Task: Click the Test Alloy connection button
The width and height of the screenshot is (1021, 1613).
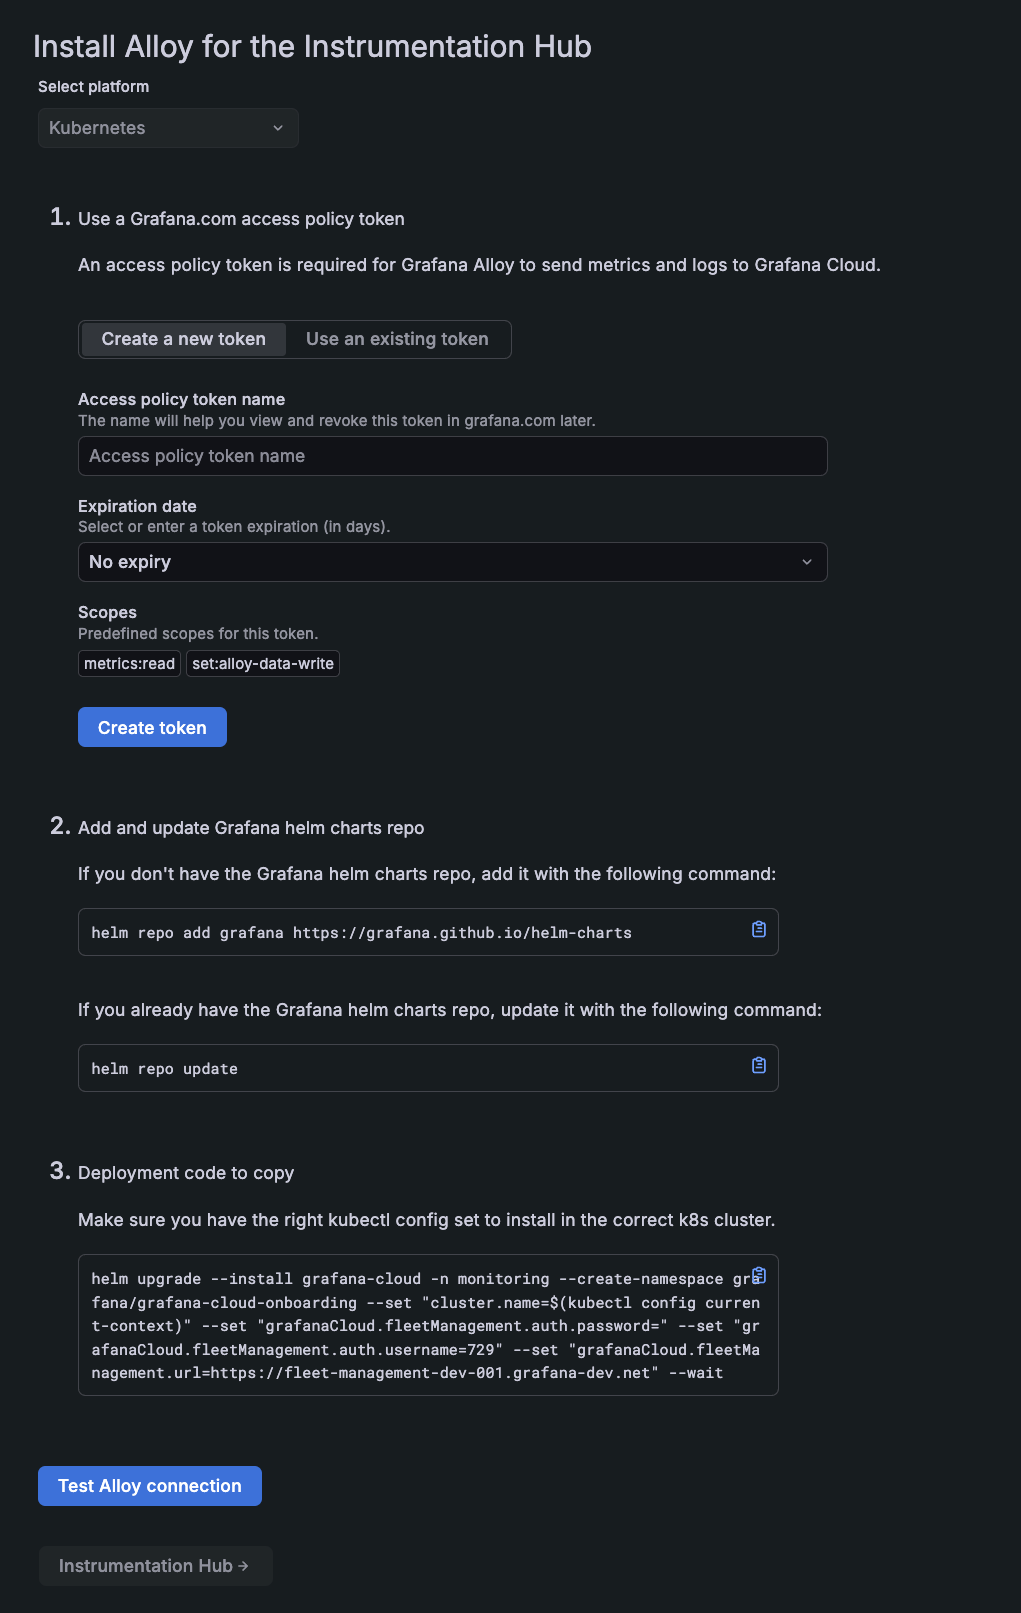Action: pos(150,1486)
